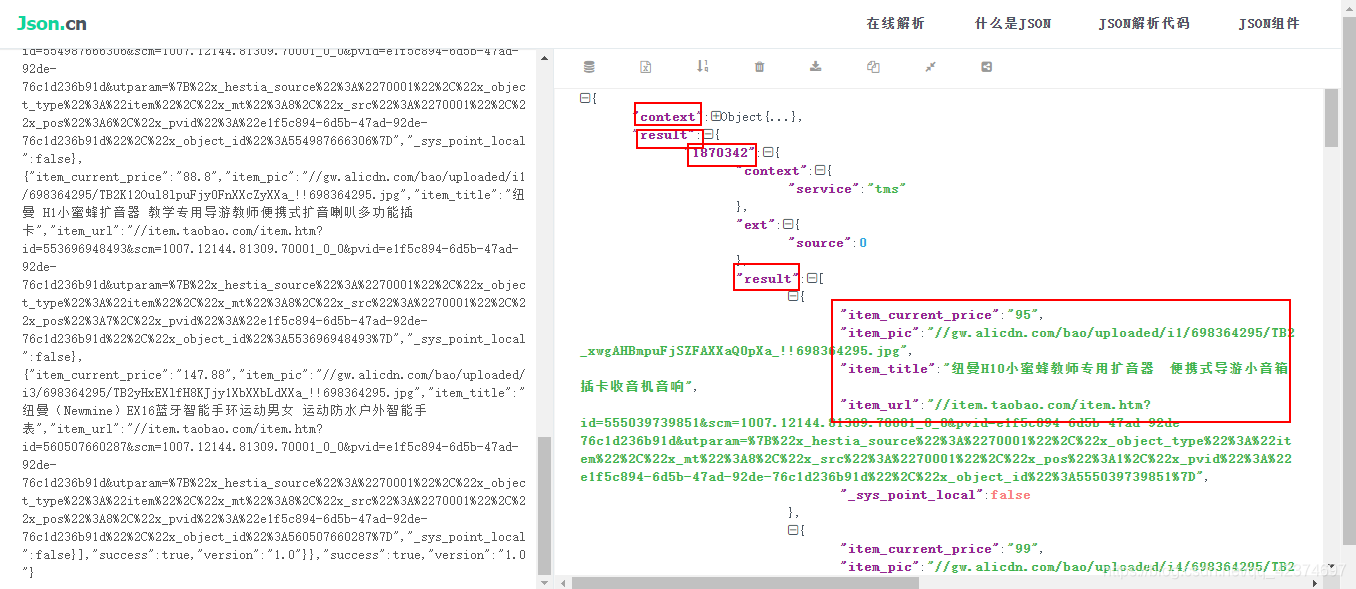
Task: Collapse the 1870342 object node
Action: click(x=767, y=153)
